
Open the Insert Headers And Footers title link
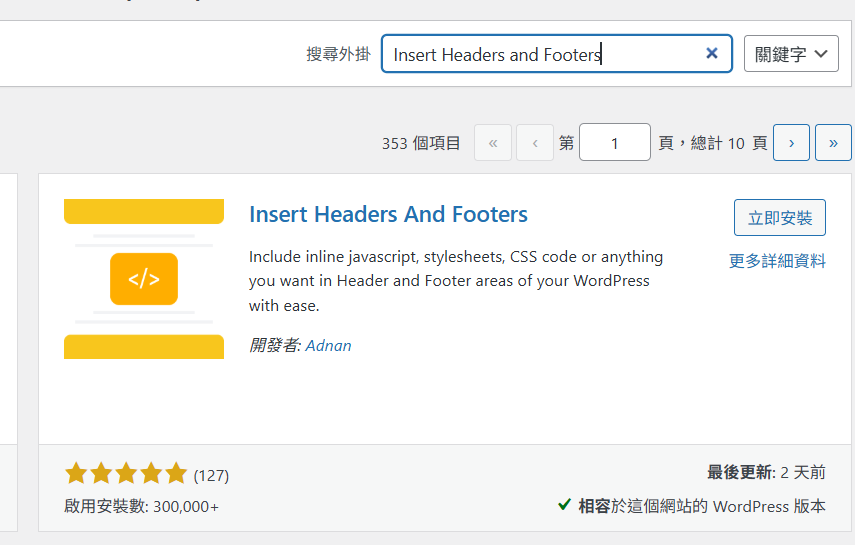pos(388,214)
